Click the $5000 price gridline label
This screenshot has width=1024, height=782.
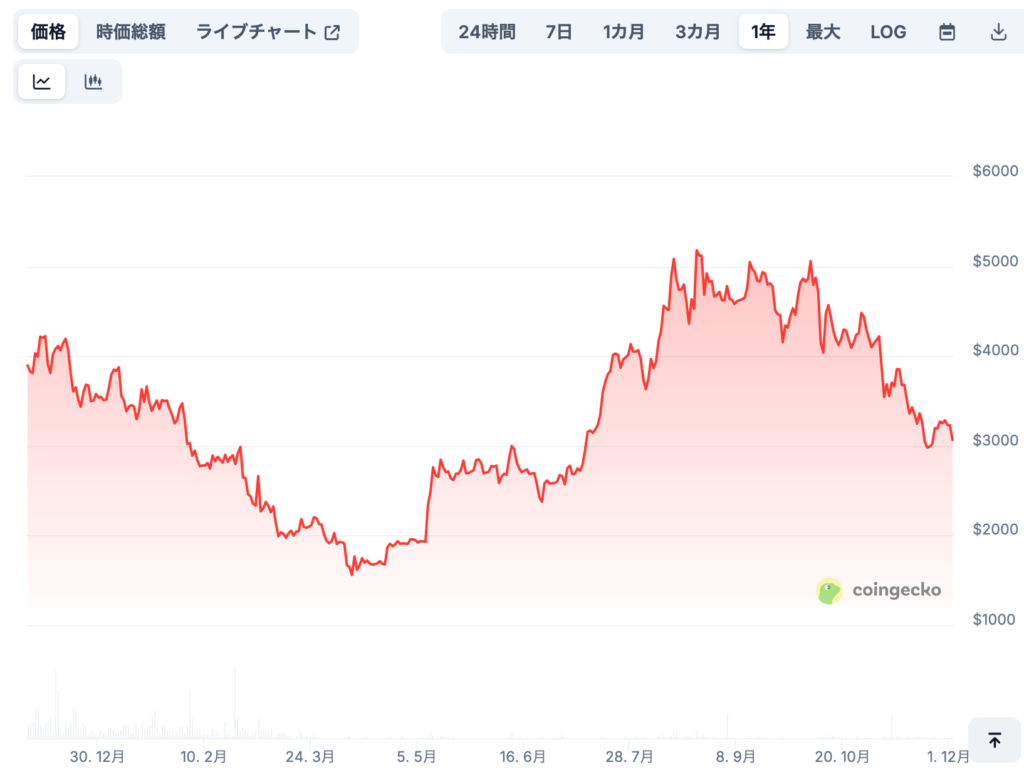(994, 261)
